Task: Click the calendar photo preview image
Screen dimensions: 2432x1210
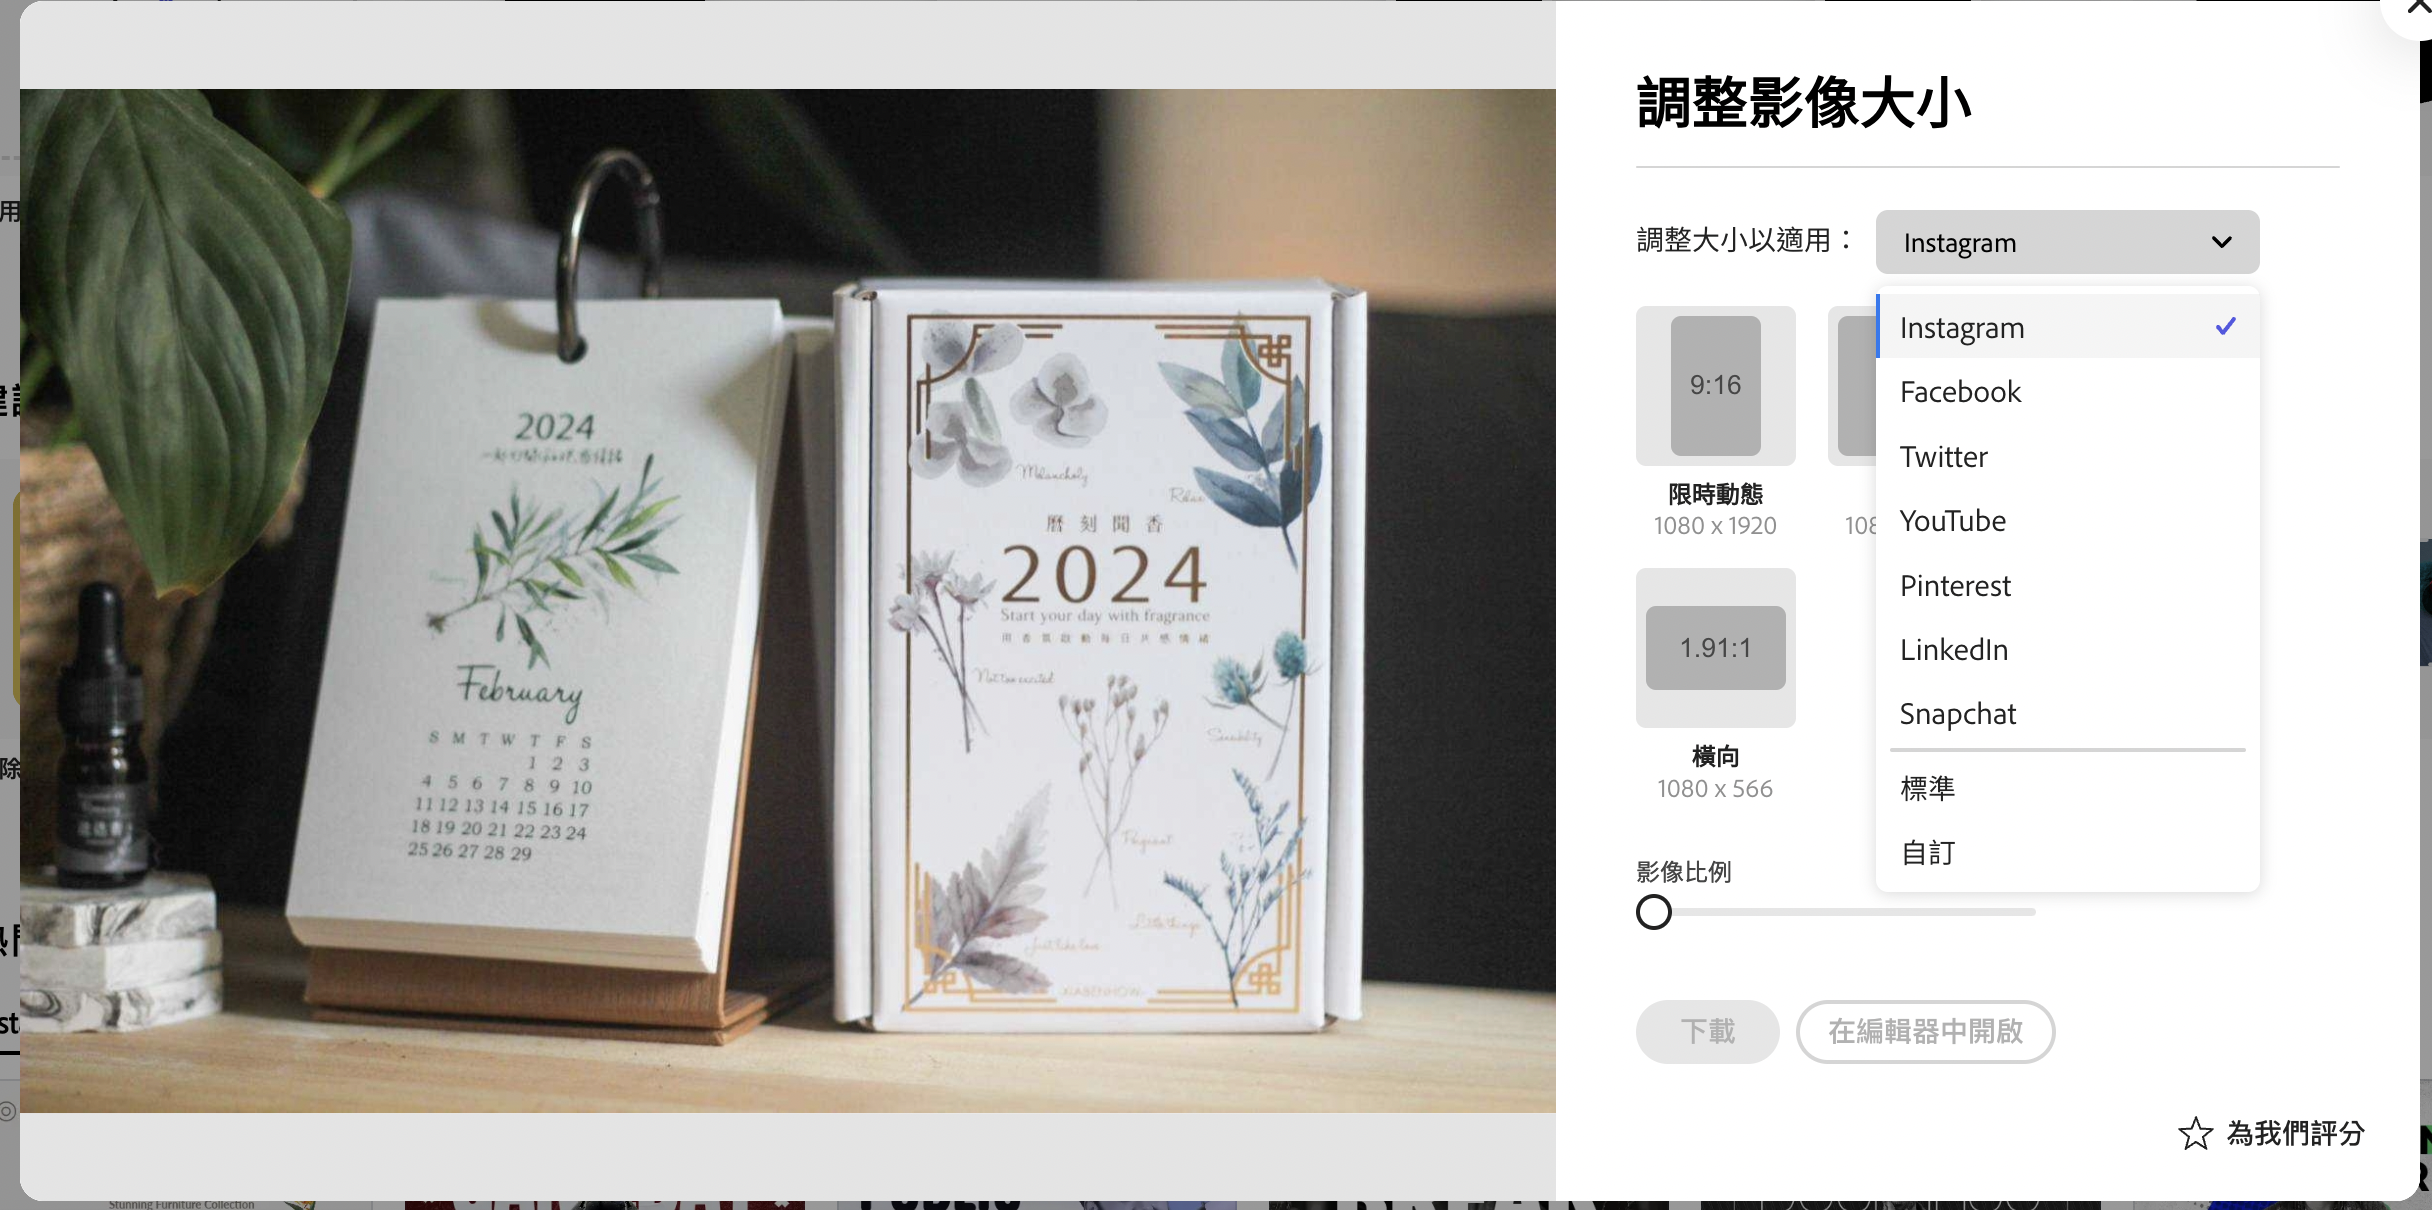Action: pos(788,601)
